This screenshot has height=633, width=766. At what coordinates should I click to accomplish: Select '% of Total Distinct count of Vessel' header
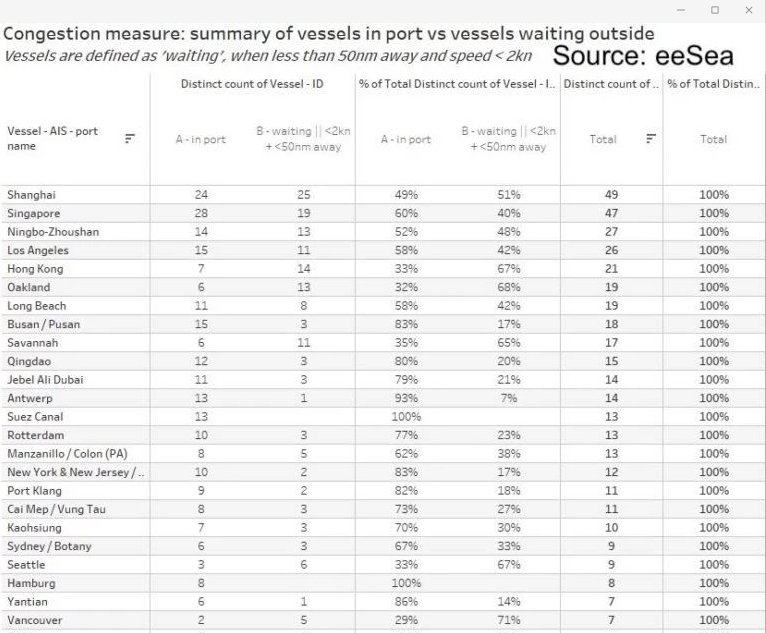[457, 83]
